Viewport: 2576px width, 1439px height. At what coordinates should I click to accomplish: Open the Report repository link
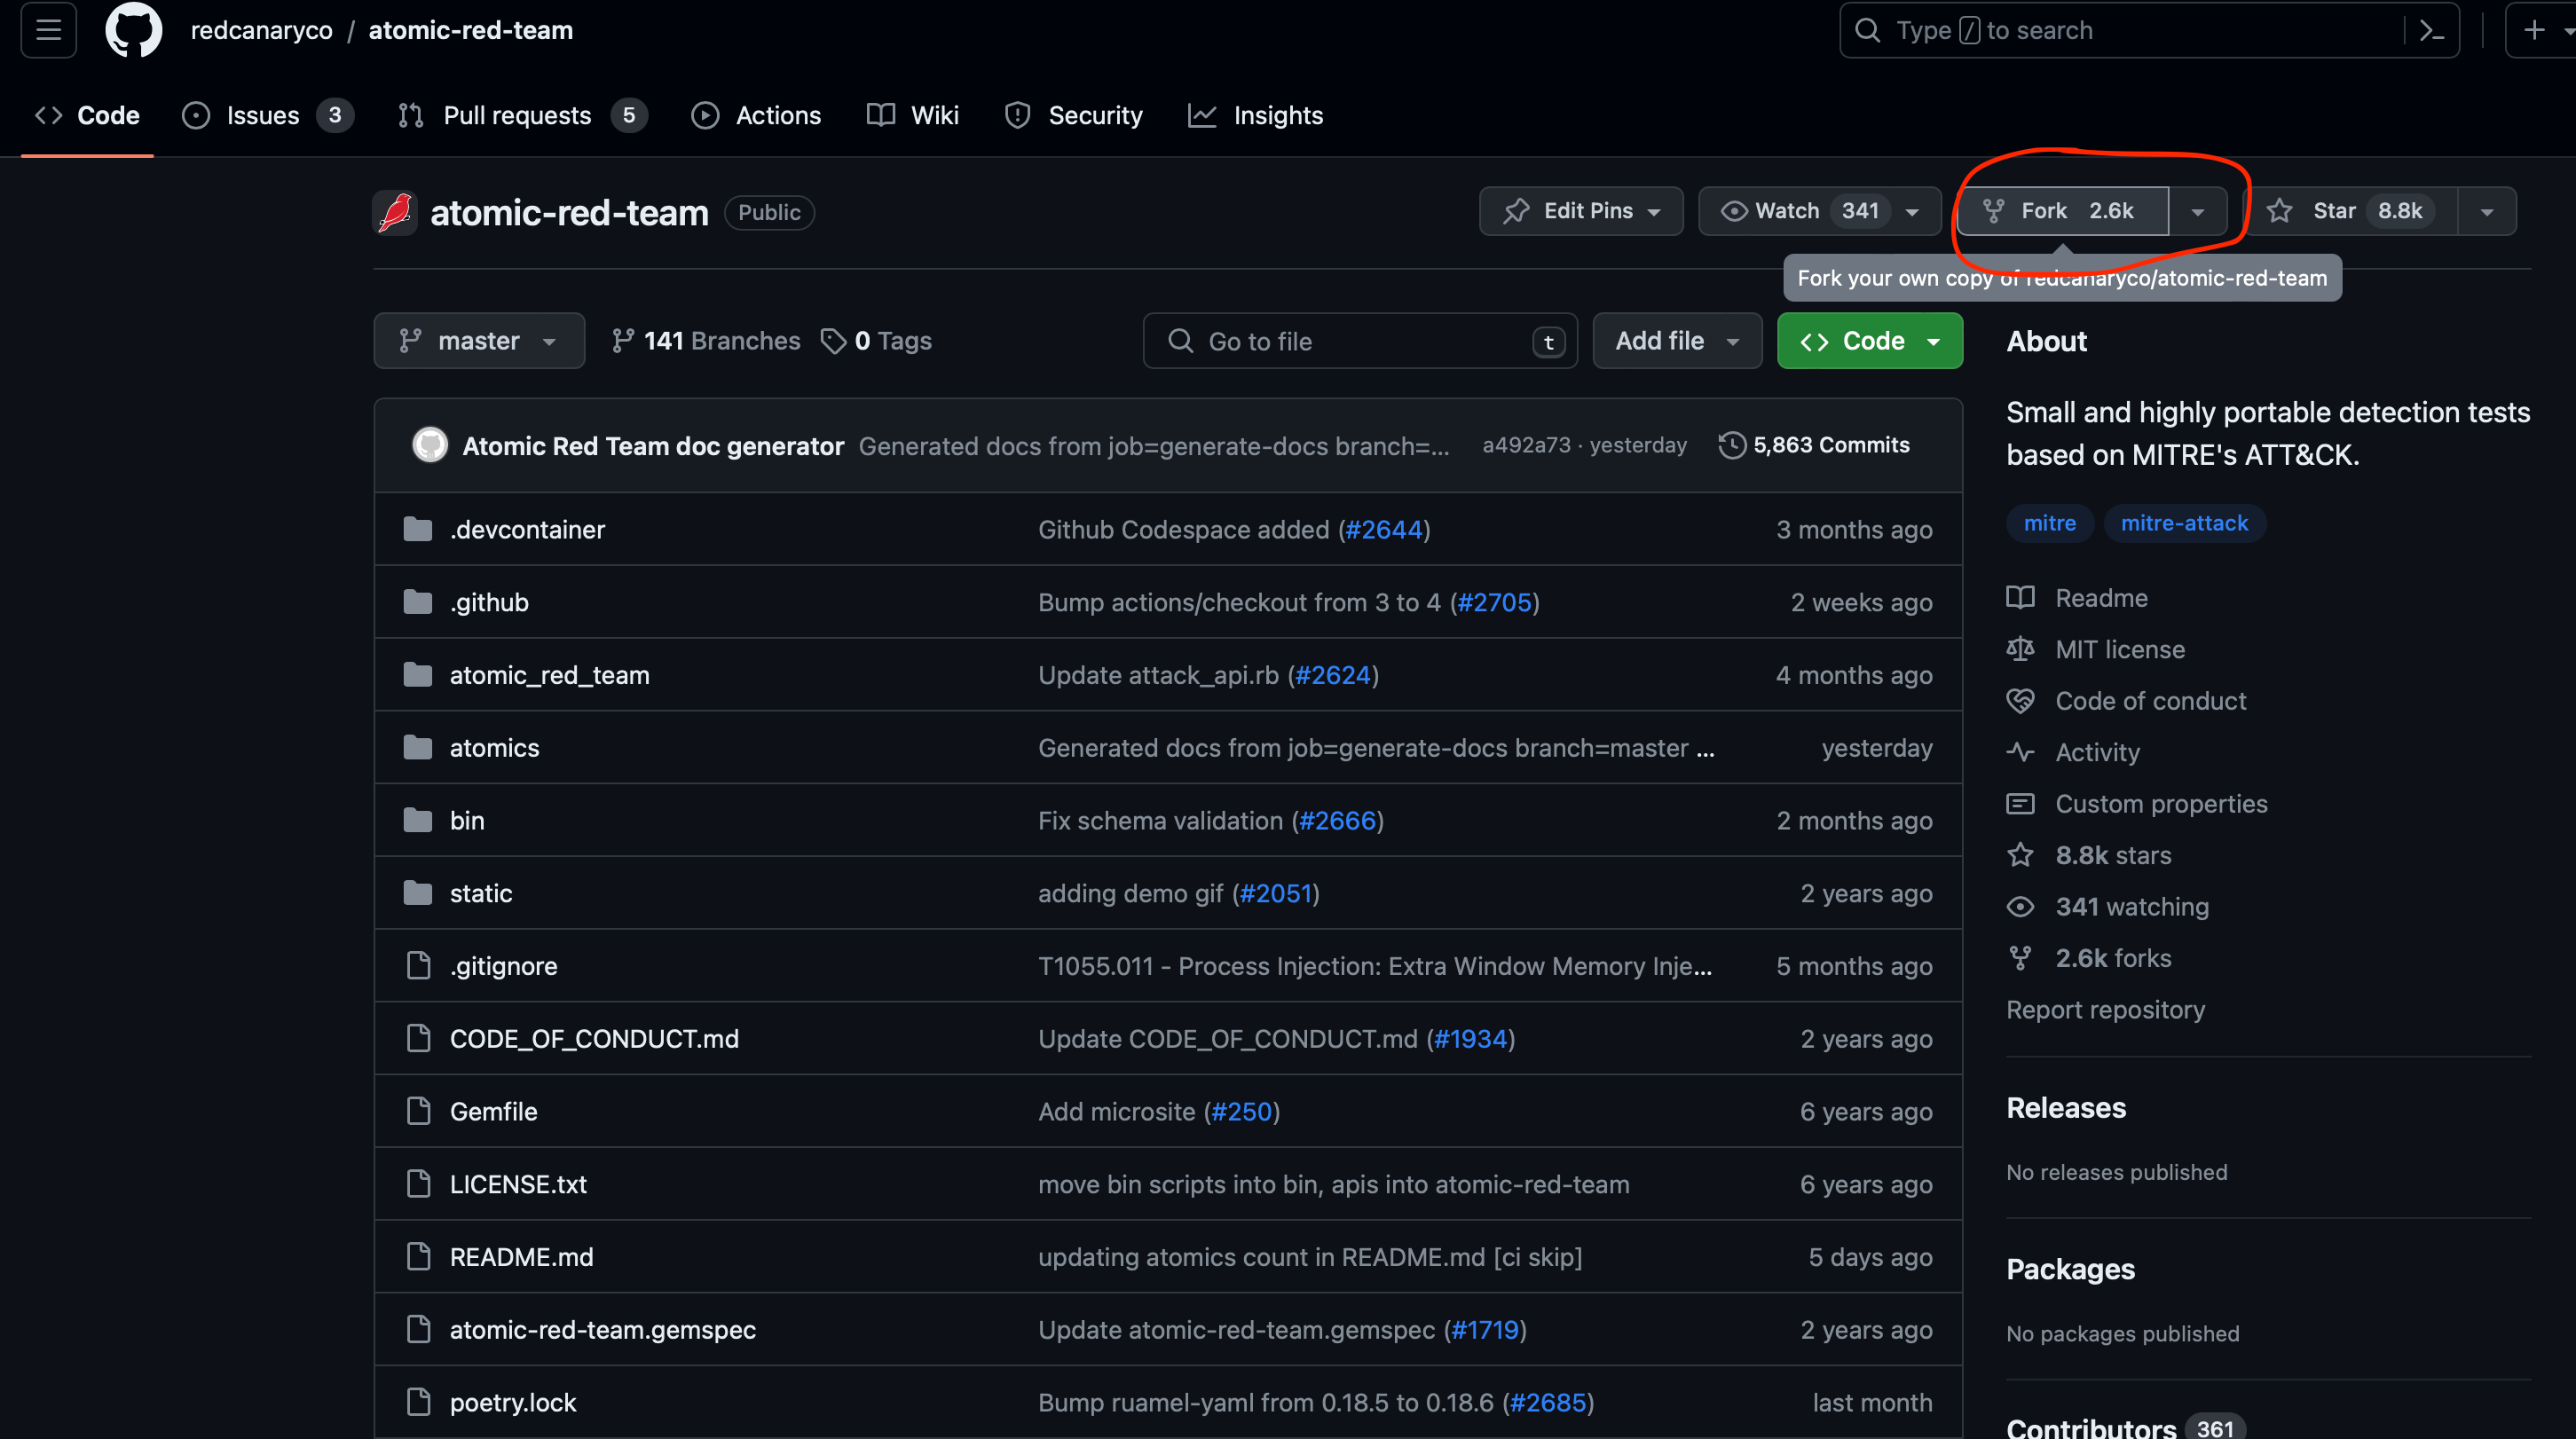(2105, 1009)
